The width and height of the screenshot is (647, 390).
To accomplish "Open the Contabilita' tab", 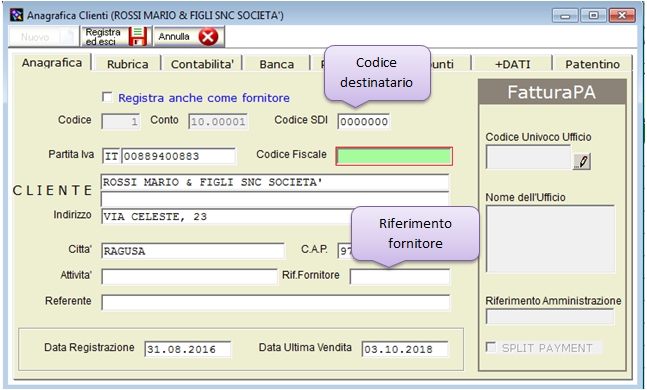I will (202, 64).
